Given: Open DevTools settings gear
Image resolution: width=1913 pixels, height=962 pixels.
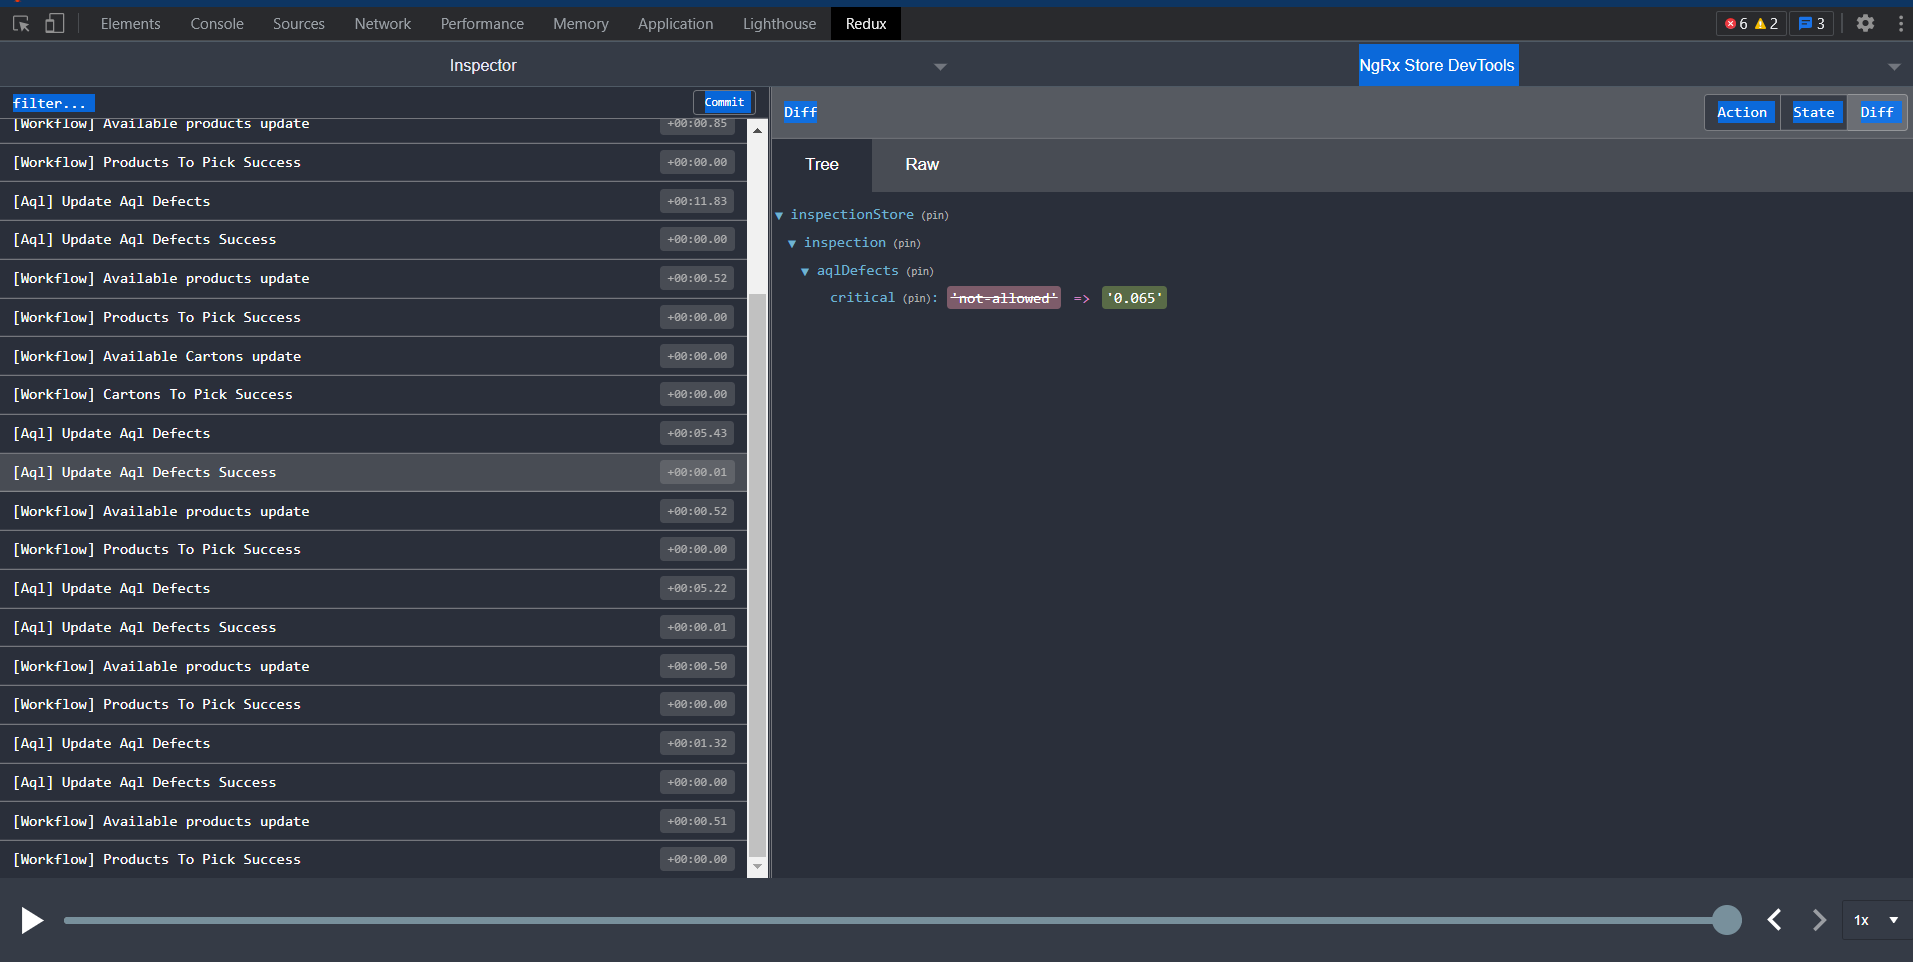Looking at the screenshot, I should (x=1865, y=23).
